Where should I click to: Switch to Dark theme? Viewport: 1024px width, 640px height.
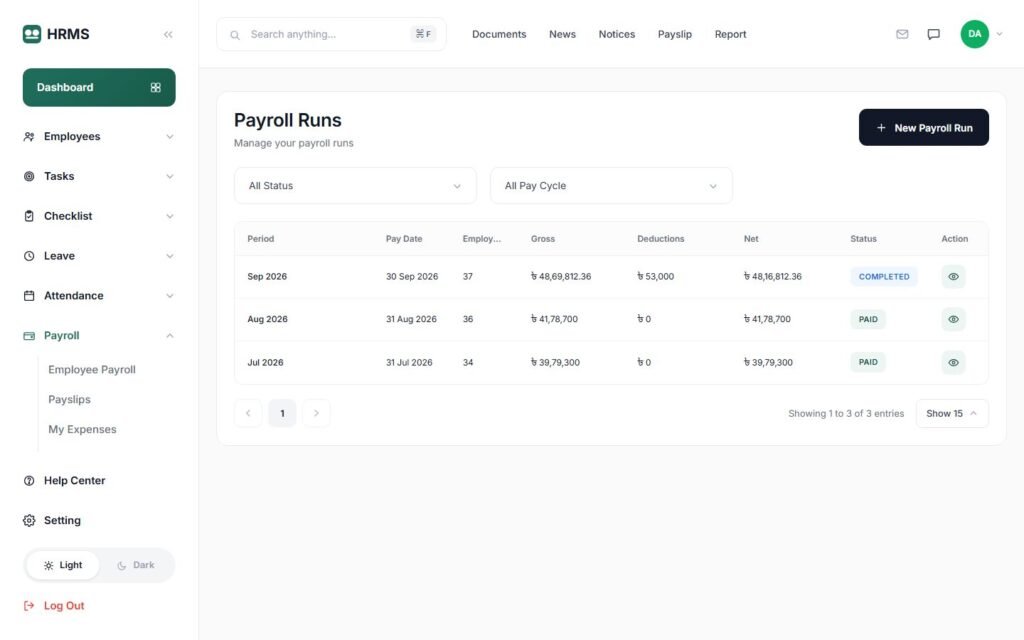(x=136, y=566)
